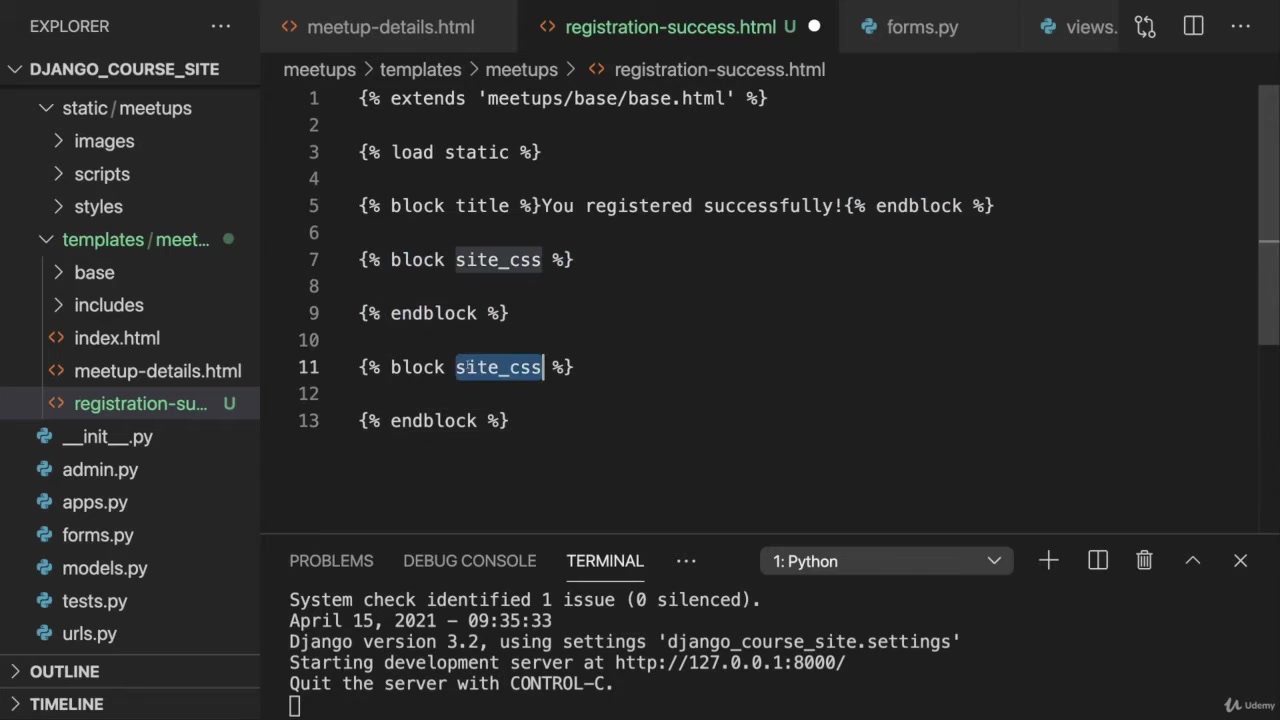Viewport: 1280px width, 720px height.
Task: Expand the OUTLINE section
Action: (x=64, y=671)
